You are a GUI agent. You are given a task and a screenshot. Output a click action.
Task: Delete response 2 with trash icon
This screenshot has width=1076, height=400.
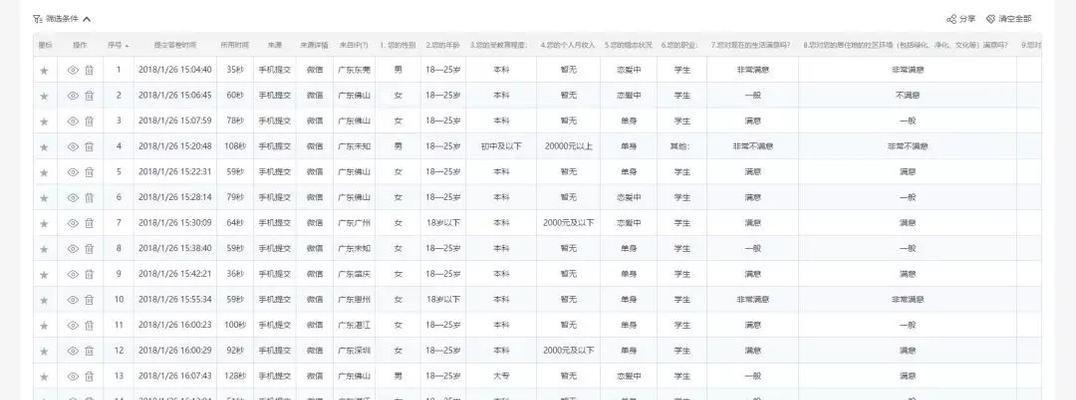click(x=89, y=96)
